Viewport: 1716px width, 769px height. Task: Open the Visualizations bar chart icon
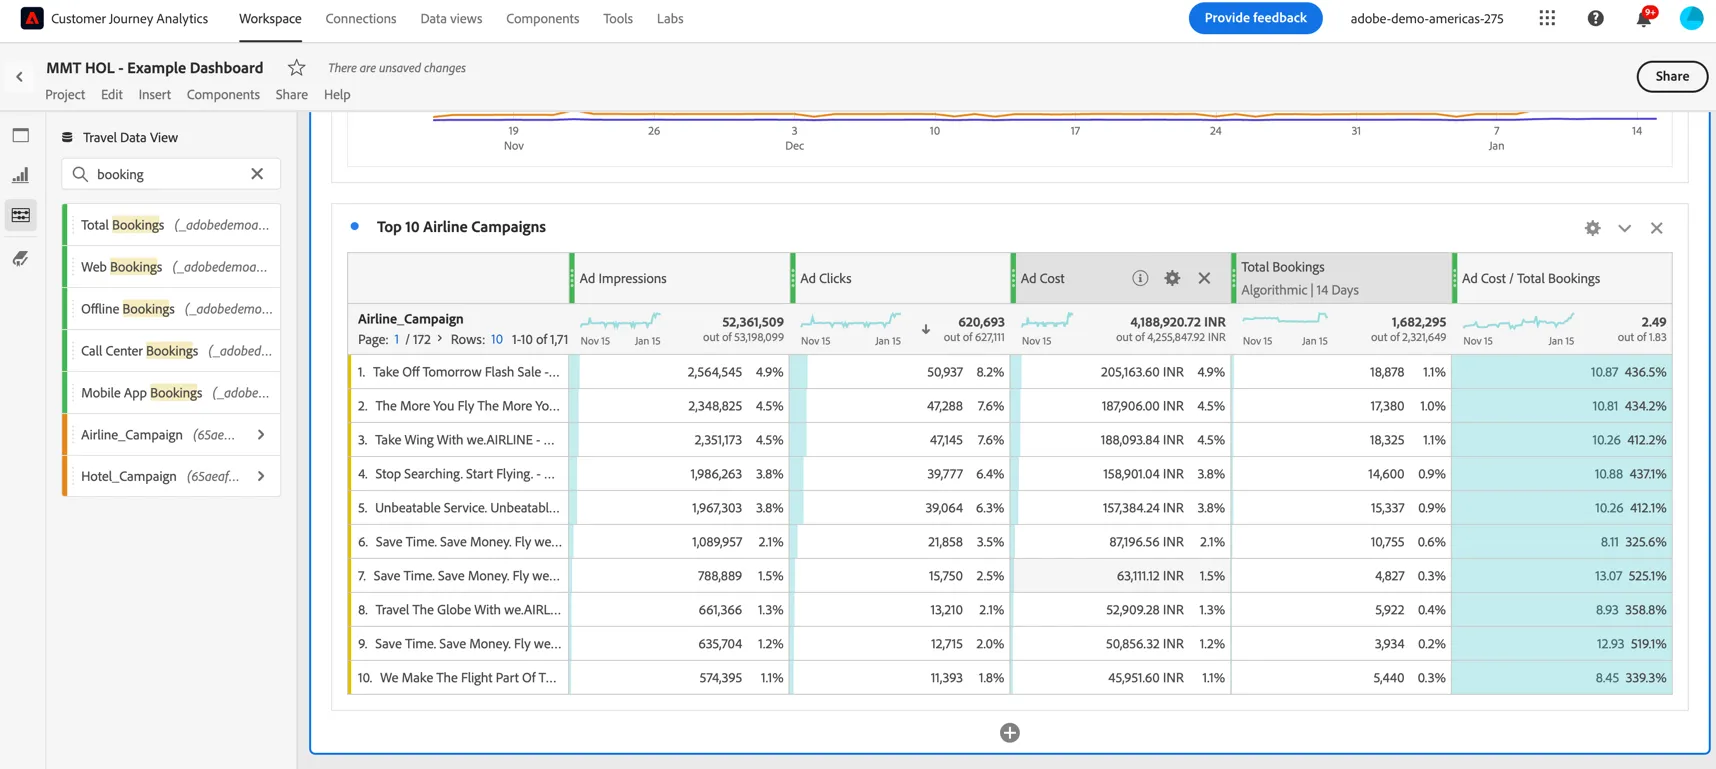point(21,175)
